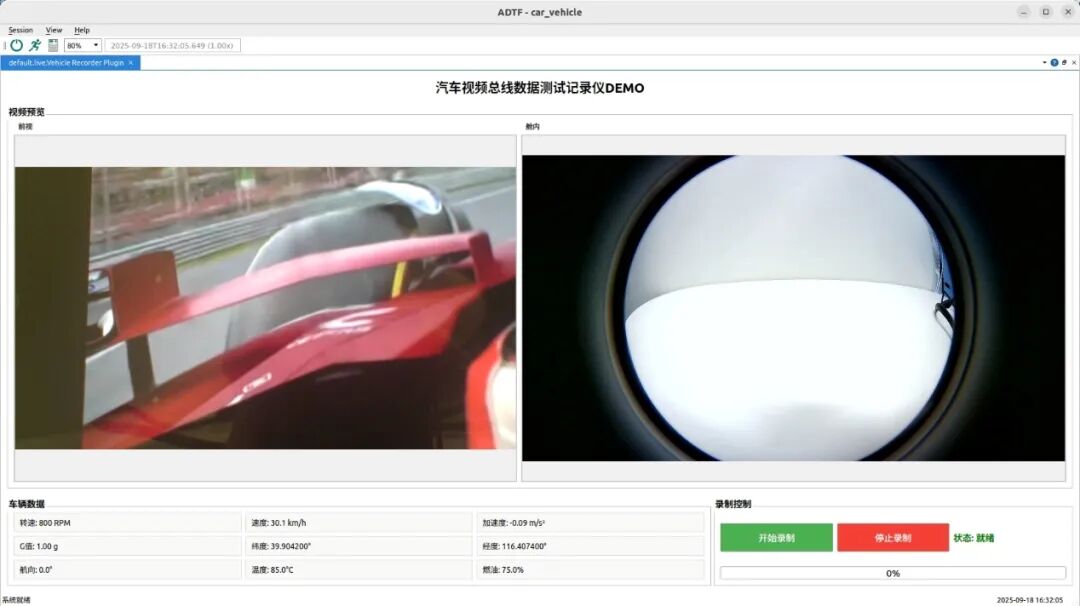Click the status bar clock 2025-09-18 16:32:05
The width and height of the screenshot is (1080, 606).
click(x=1030, y=600)
